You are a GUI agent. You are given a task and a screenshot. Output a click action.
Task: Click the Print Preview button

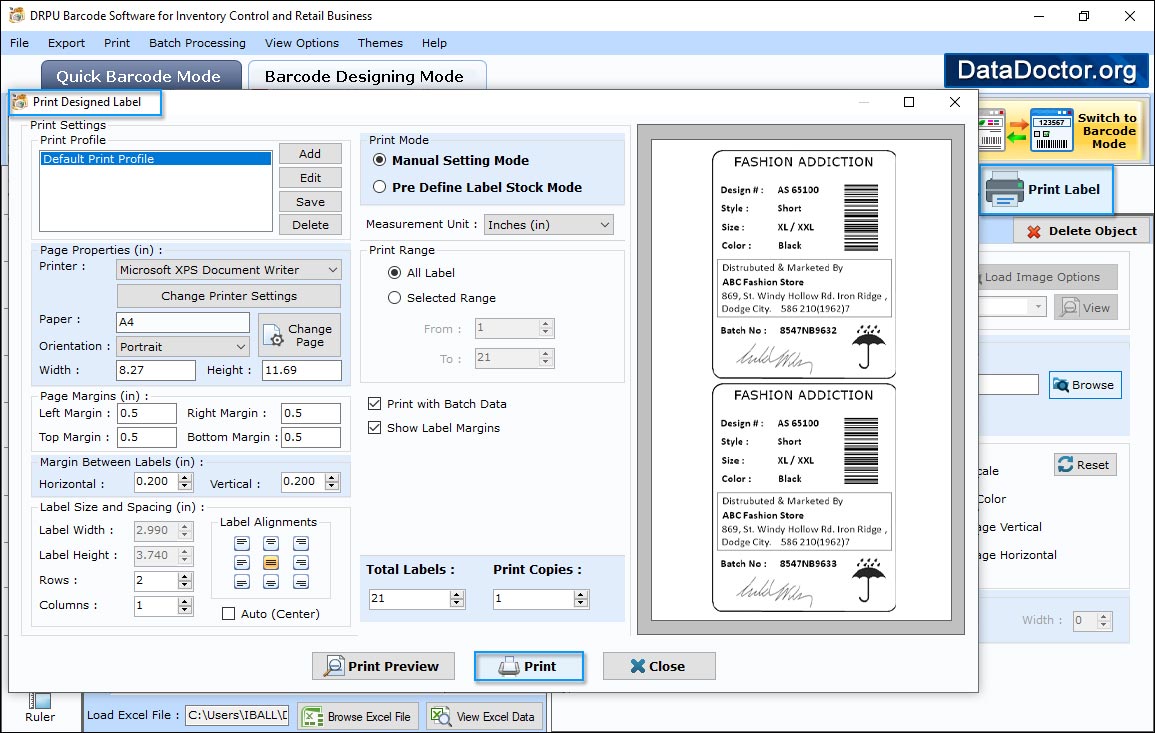point(383,666)
